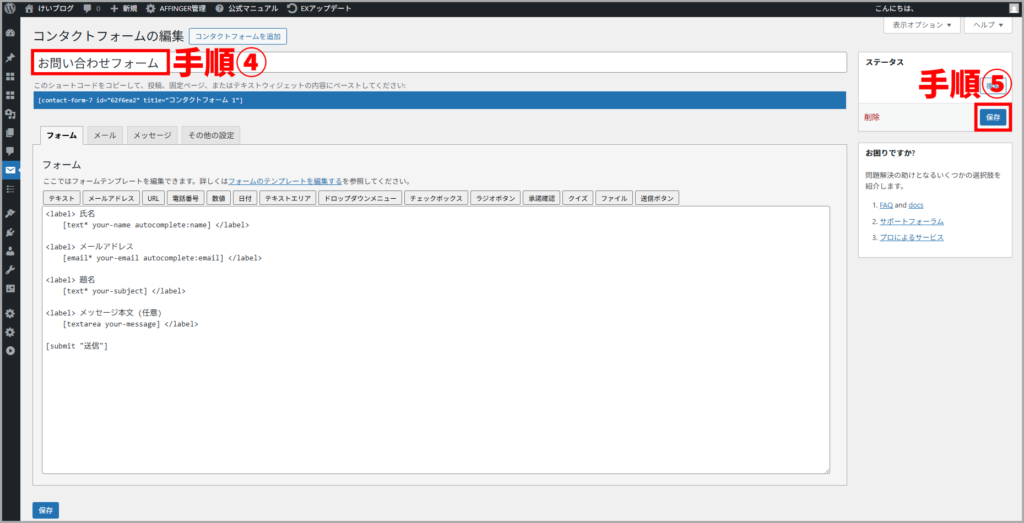Switch to the メール tab
1024x523 pixels.
click(x=105, y=135)
